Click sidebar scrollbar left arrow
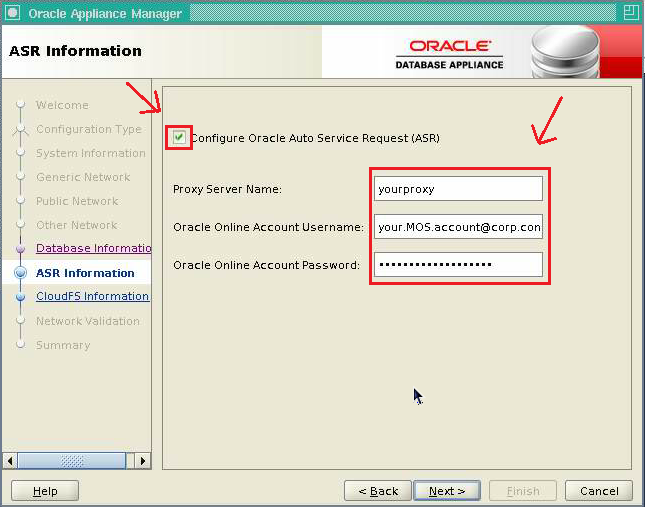 click(12, 461)
